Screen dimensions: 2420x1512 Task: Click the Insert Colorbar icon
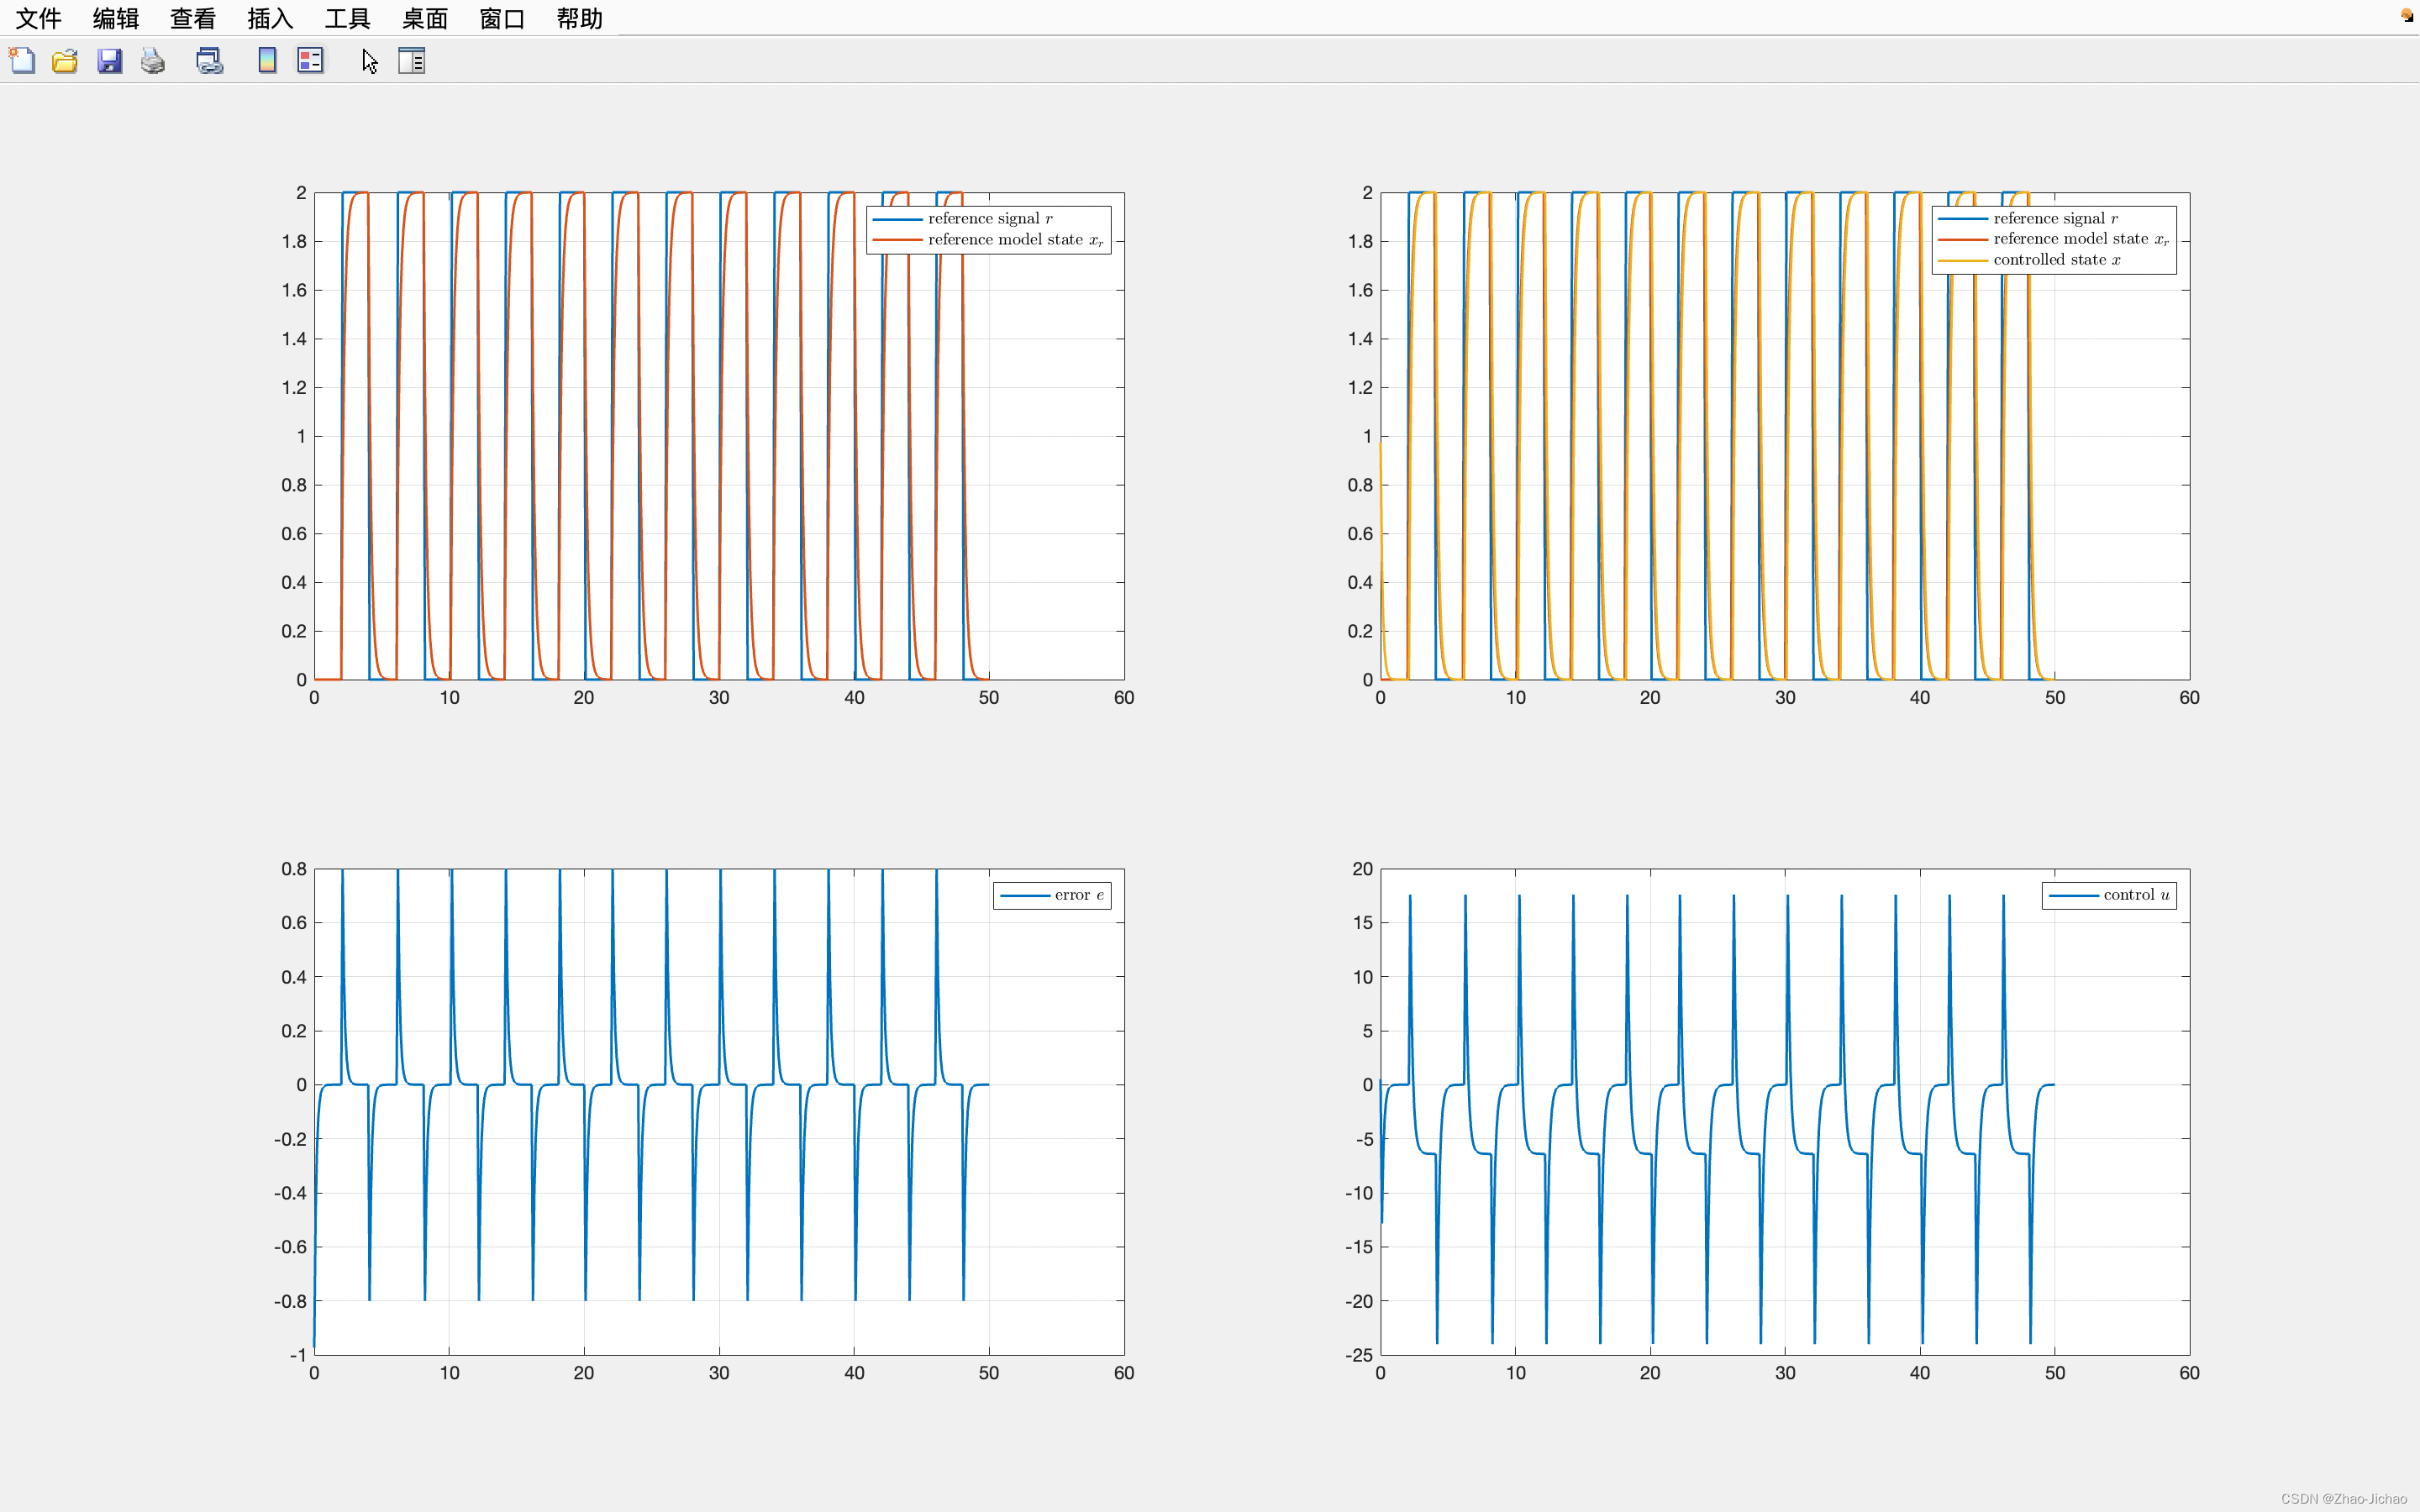(x=267, y=61)
